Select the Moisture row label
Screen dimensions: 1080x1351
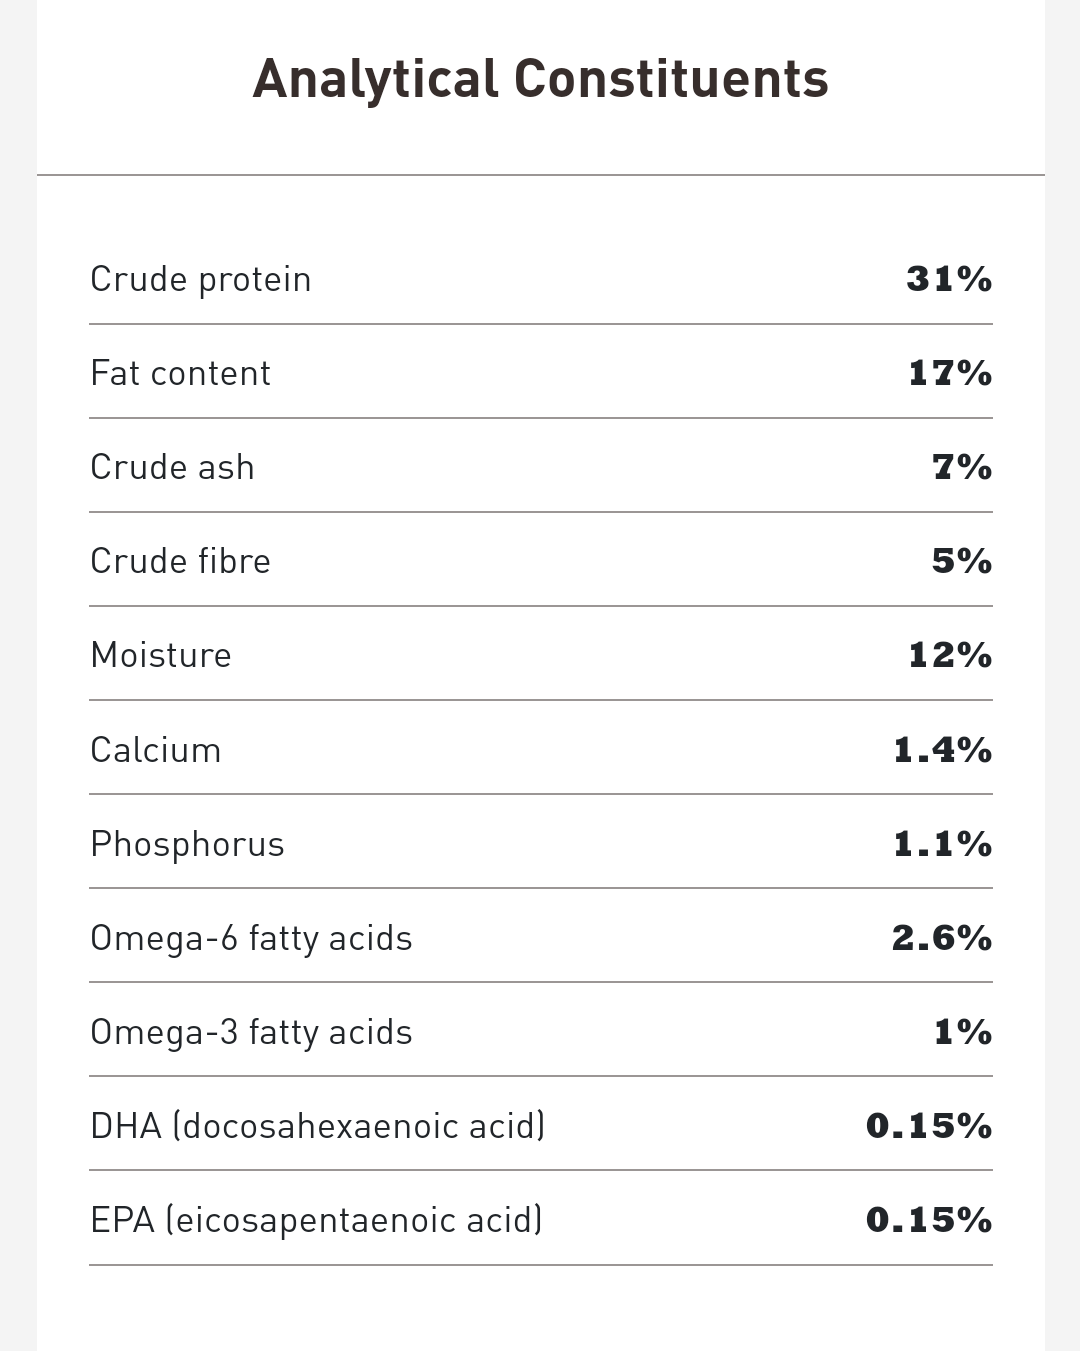click(161, 655)
